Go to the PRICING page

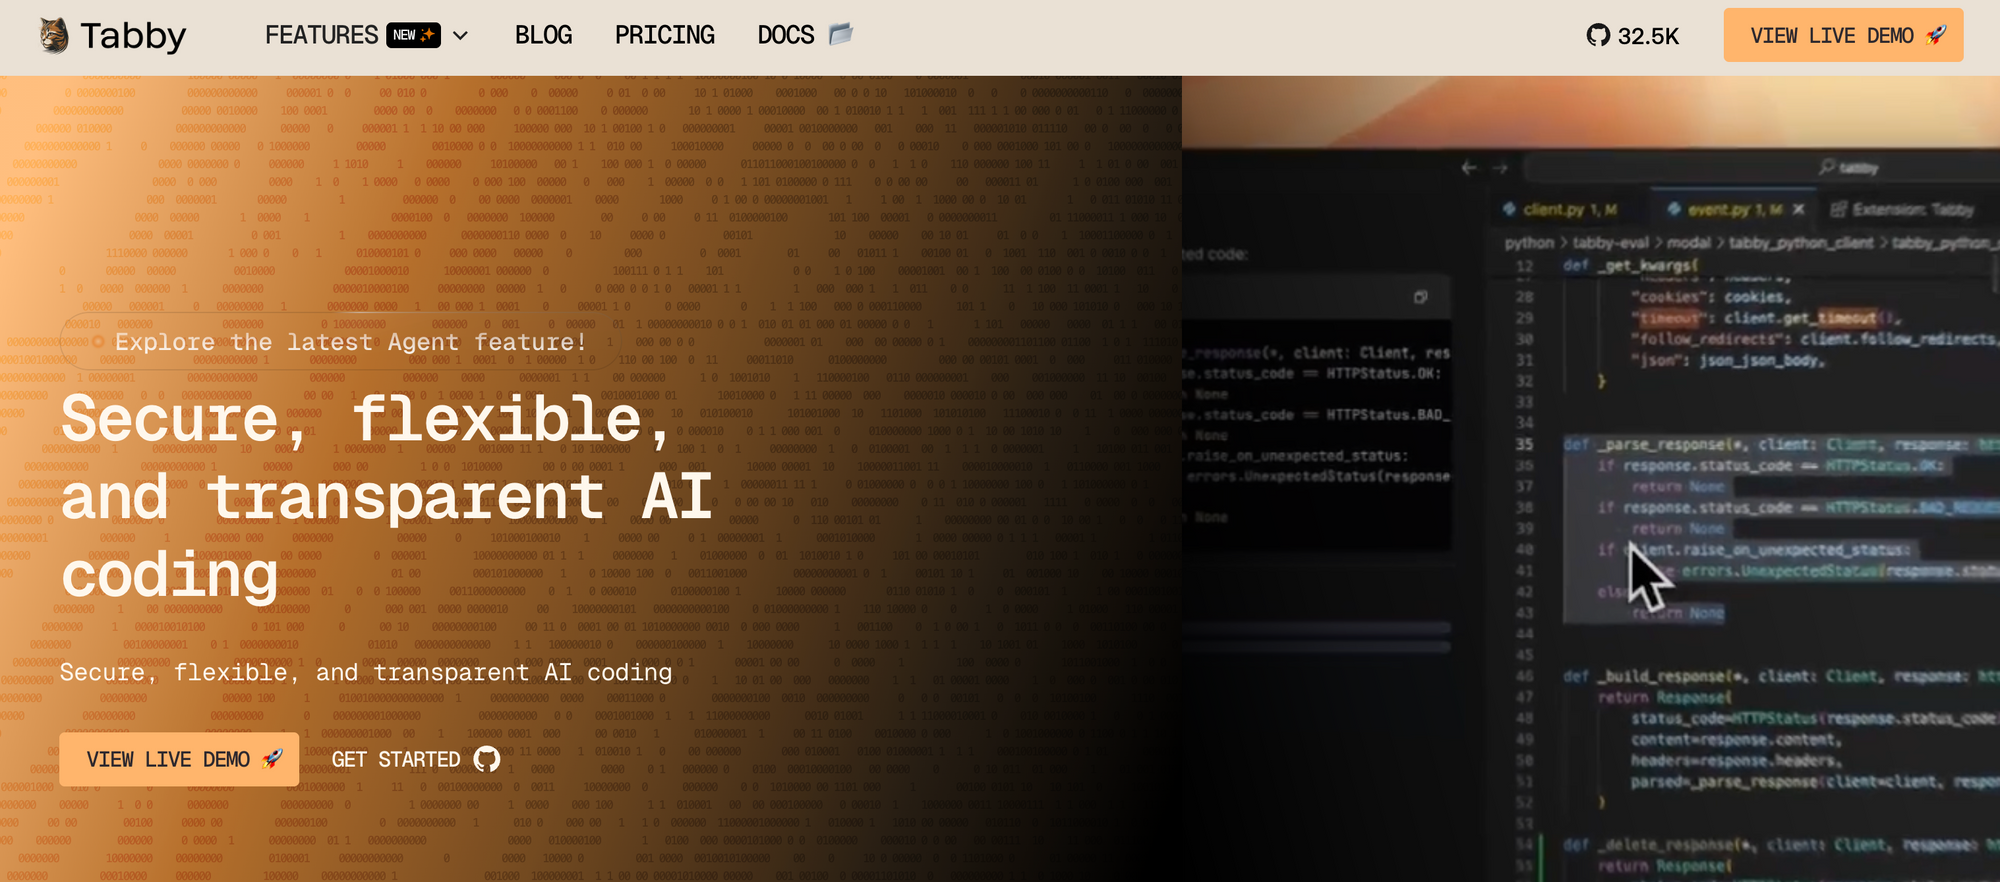664,35
